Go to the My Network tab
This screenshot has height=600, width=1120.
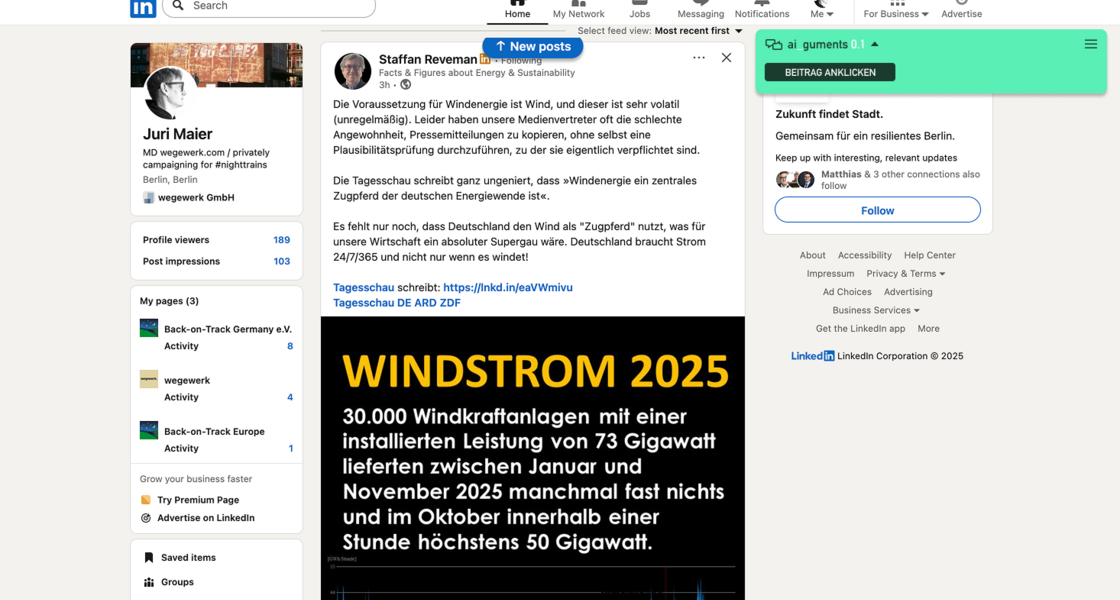[x=578, y=10]
